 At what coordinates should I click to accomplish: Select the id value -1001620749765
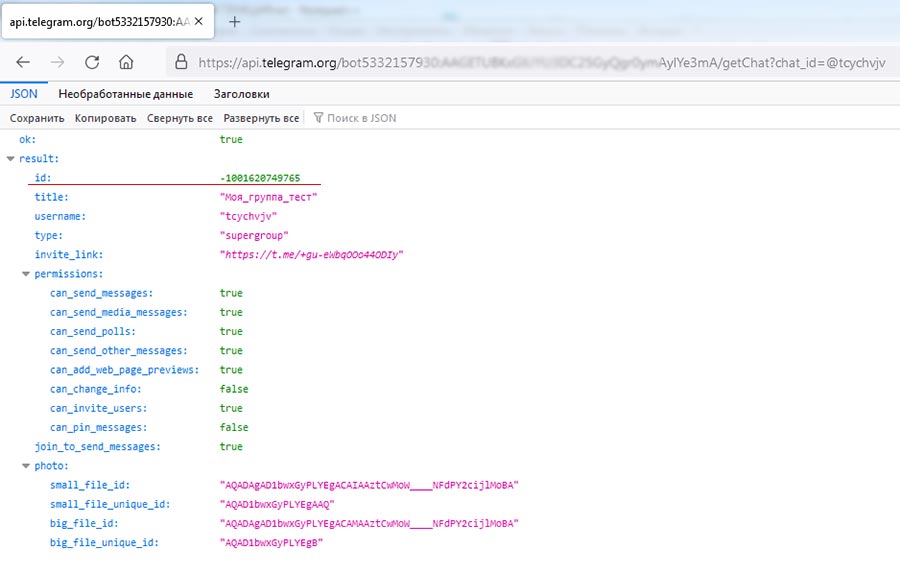pyautogui.click(x=260, y=178)
